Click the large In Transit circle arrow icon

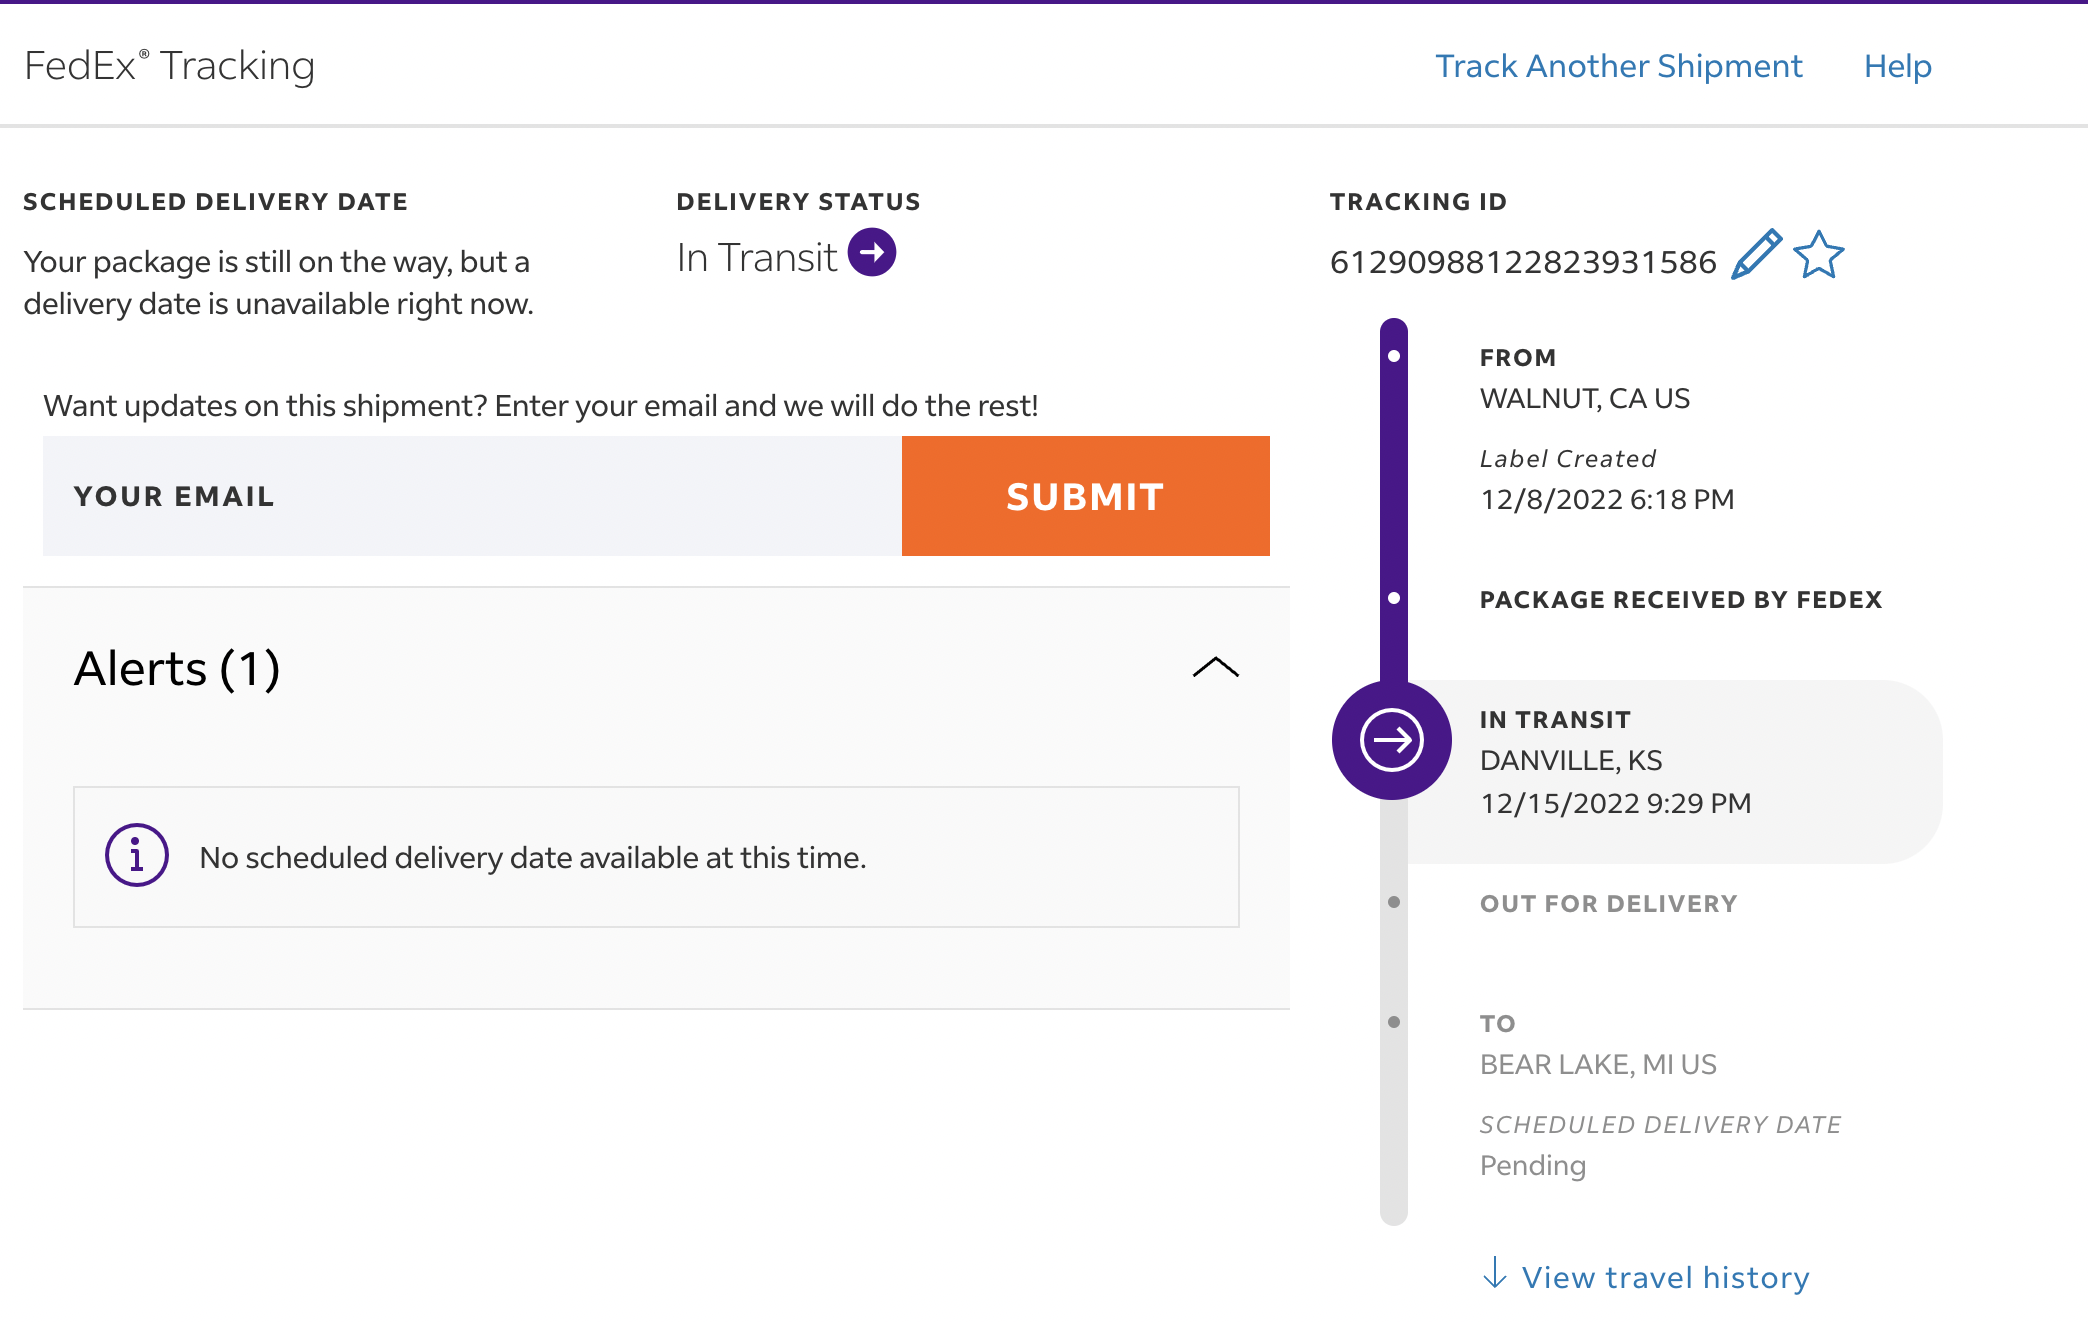coord(1391,740)
